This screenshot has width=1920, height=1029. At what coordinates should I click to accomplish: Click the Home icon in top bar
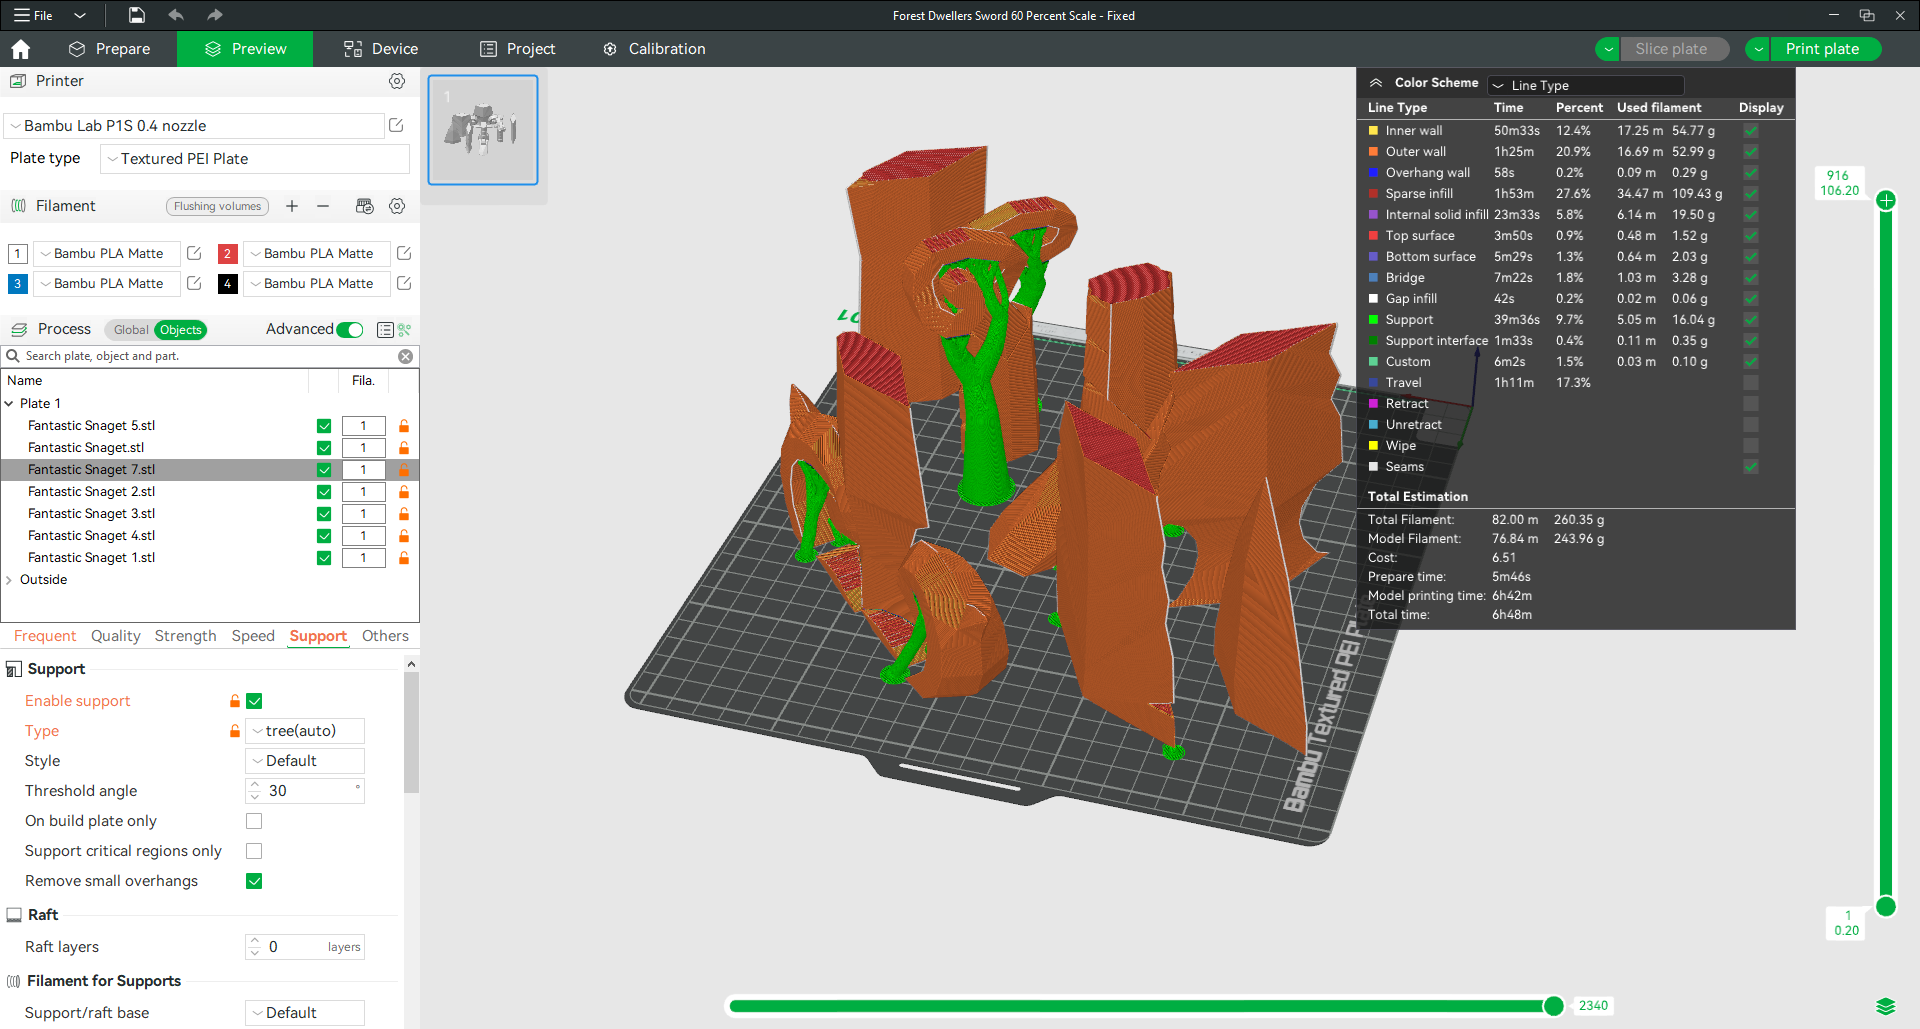point(21,49)
